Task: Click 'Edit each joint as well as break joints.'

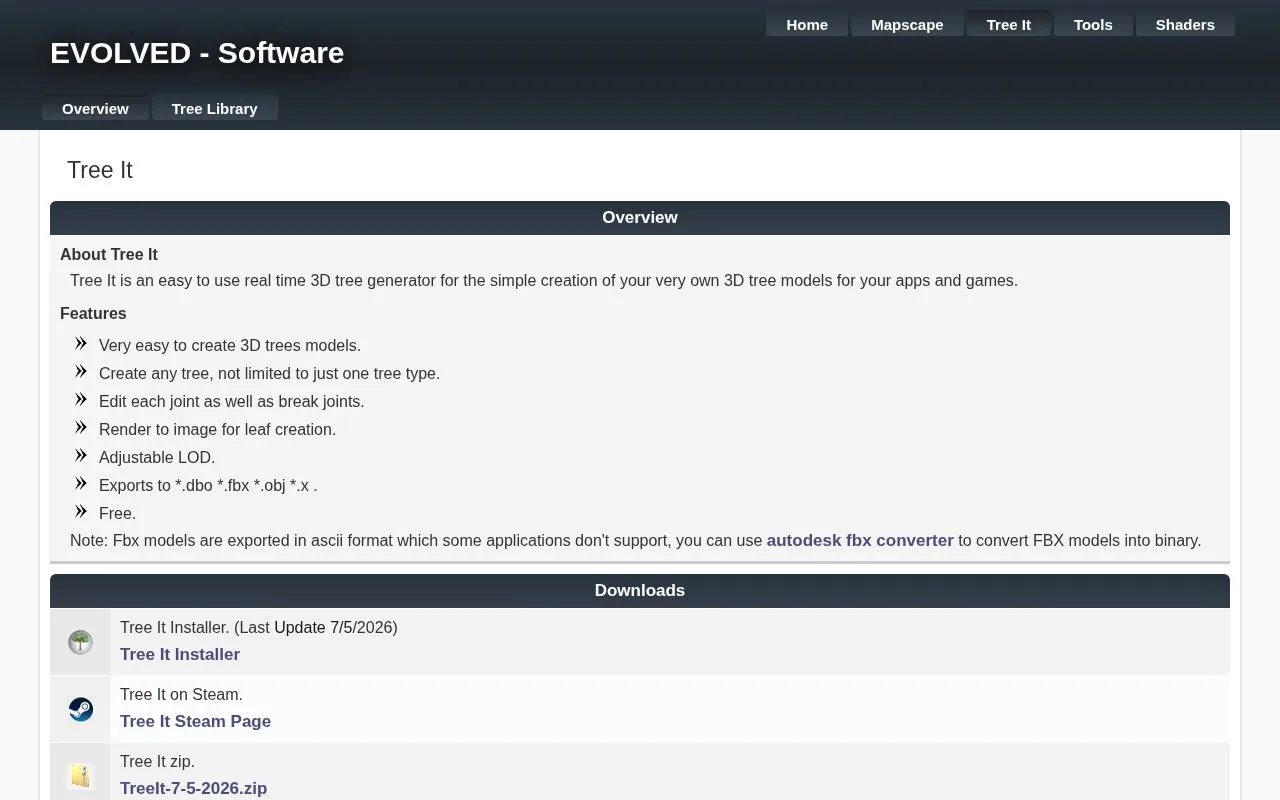Action: click(x=231, y=401)
